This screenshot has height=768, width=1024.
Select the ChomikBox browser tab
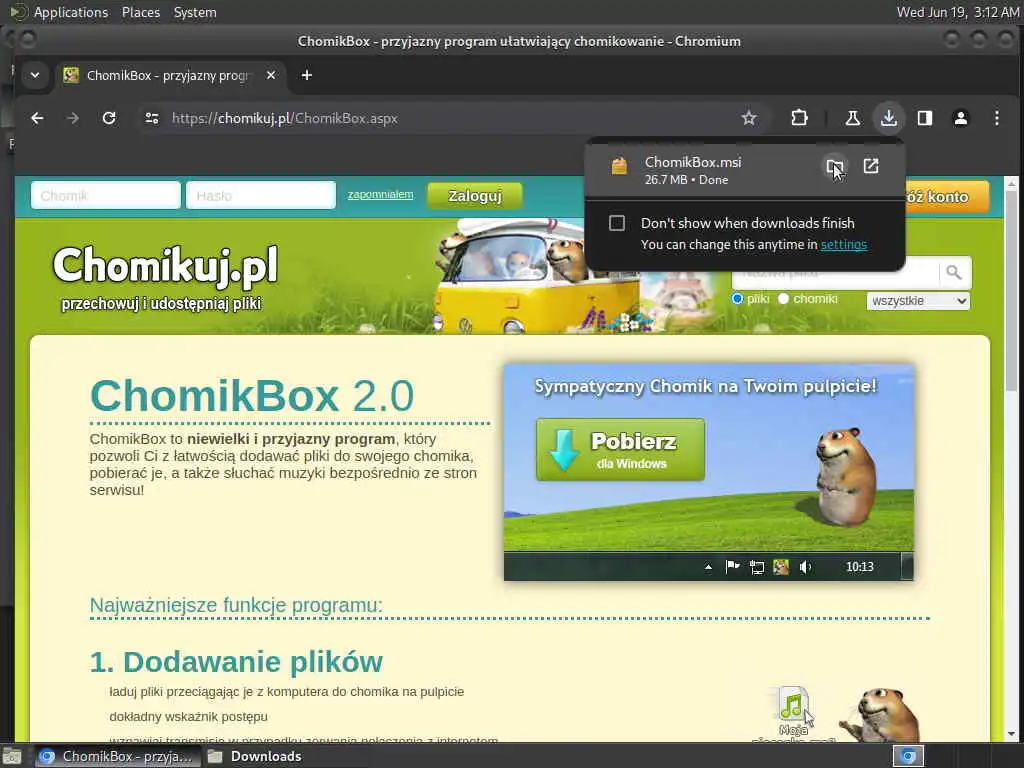pos(170,76)
